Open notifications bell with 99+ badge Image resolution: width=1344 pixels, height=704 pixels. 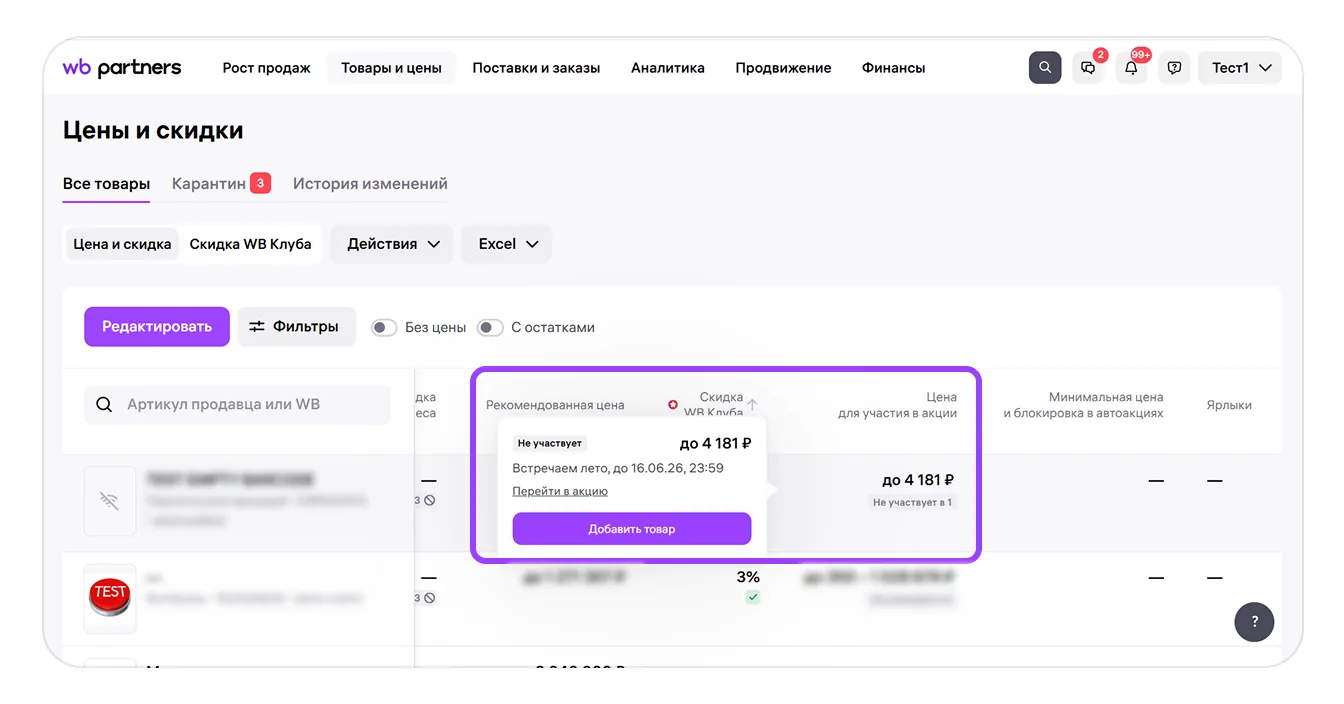(x=1131, y=68)
